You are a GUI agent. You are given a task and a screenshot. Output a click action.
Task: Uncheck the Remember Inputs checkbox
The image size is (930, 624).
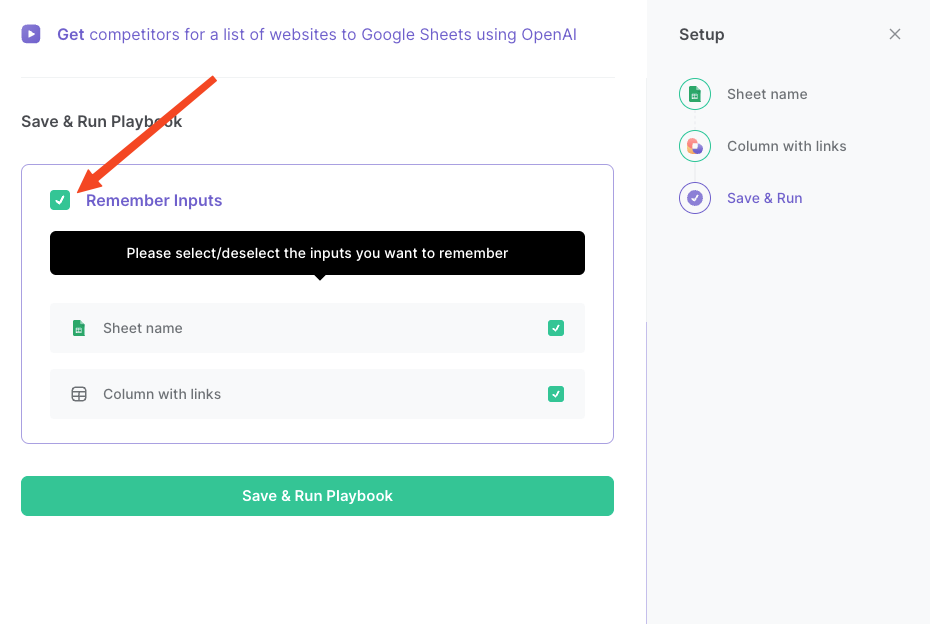60,200
